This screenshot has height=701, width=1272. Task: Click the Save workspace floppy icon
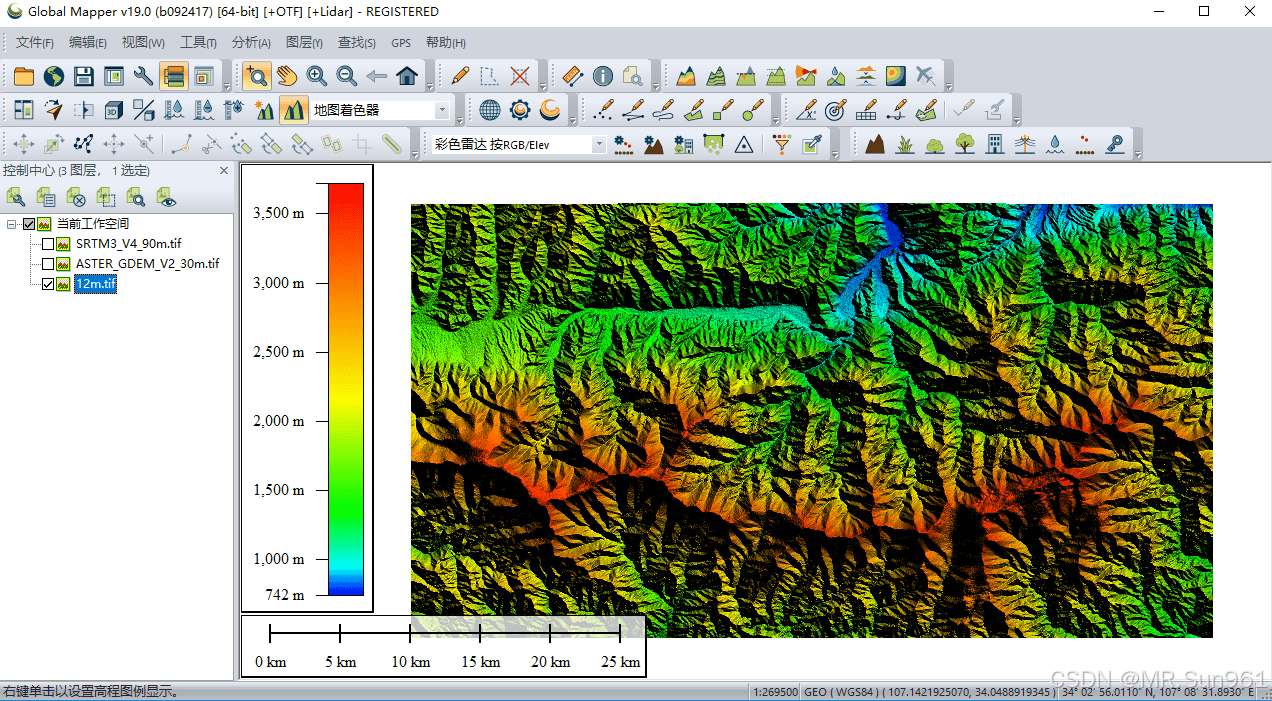[x=83, y=76]
